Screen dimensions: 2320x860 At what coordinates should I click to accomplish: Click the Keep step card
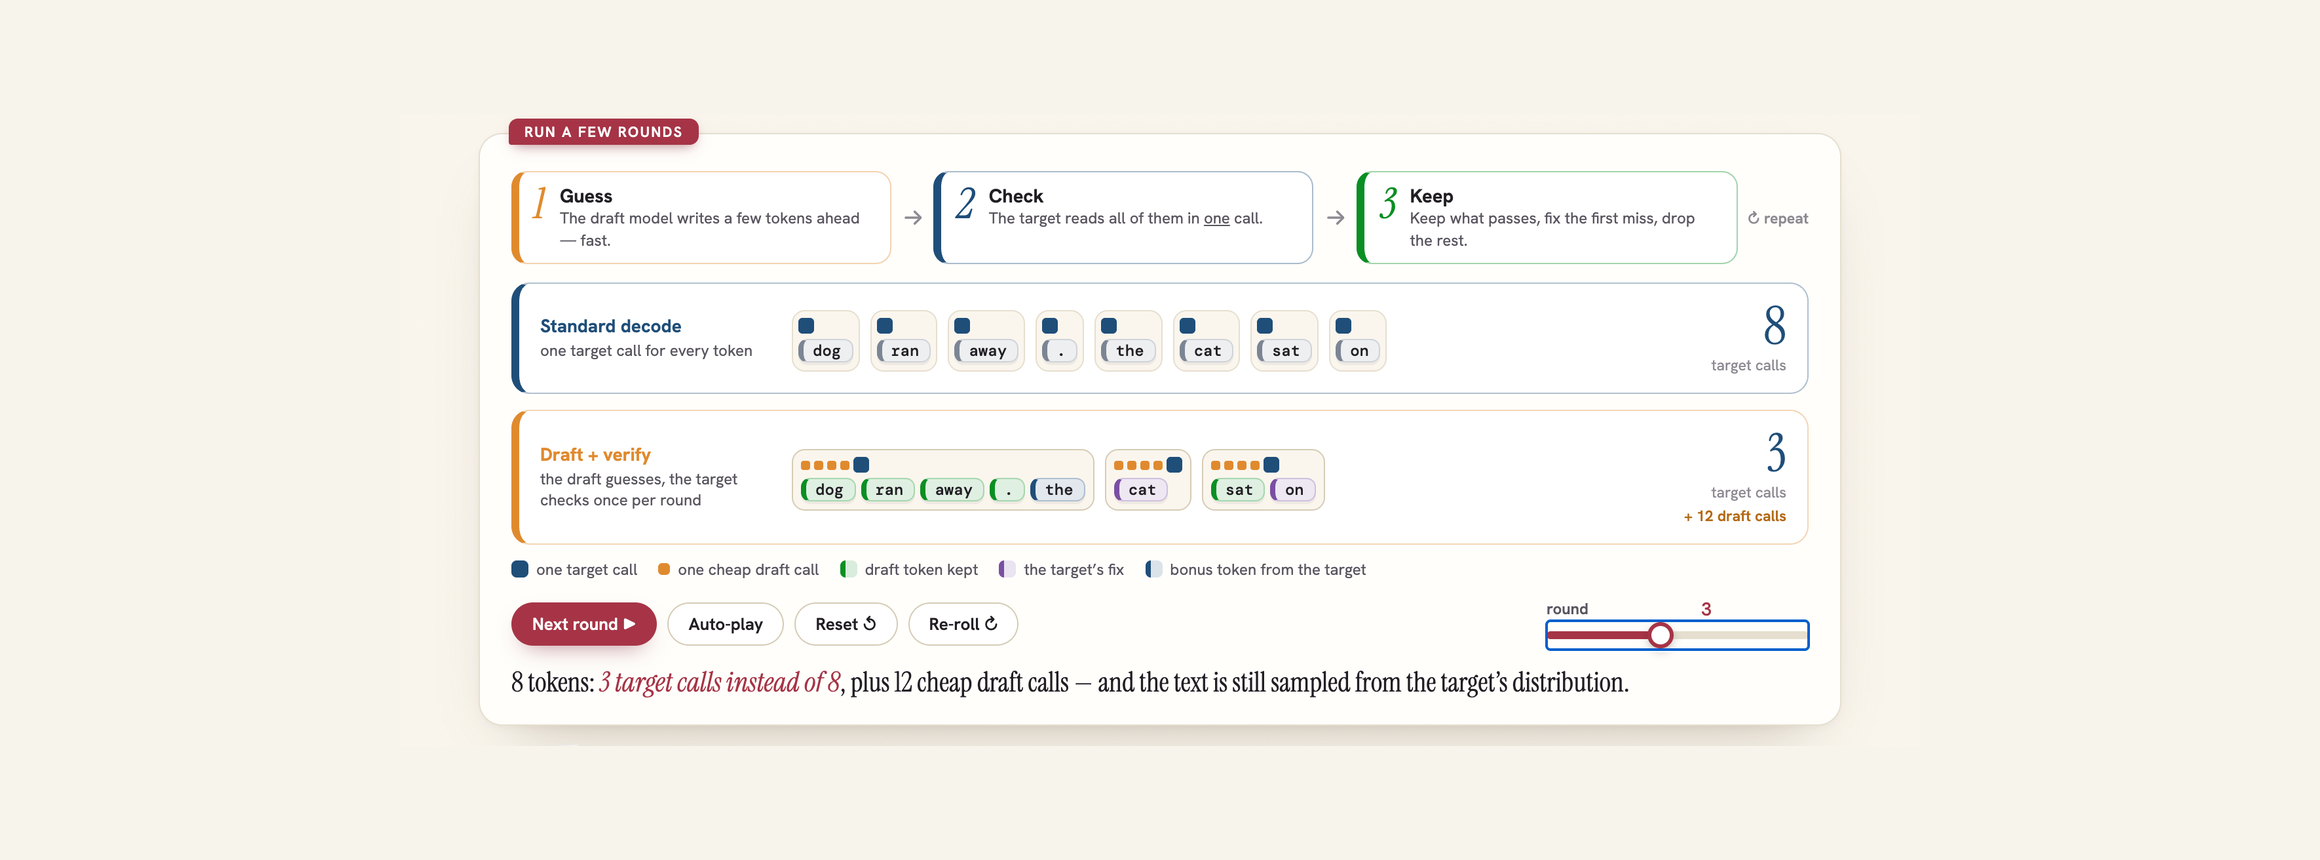tap(1547, 218)
